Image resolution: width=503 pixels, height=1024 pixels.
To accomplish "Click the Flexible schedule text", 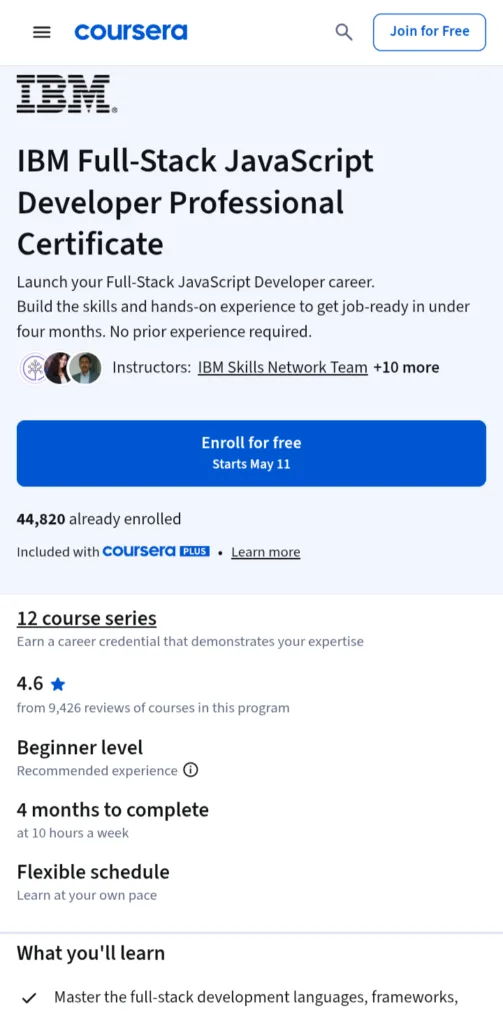I will pyautogui.click(x=93, y=872).
